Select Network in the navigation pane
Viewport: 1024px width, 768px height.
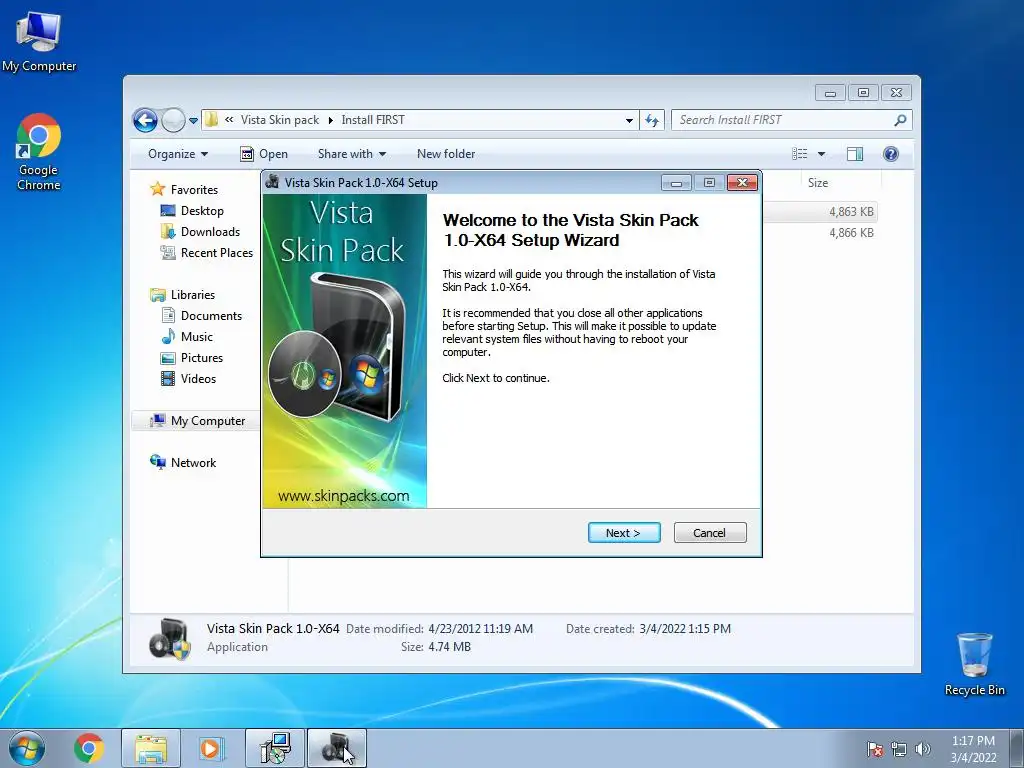tap(182, 463)
